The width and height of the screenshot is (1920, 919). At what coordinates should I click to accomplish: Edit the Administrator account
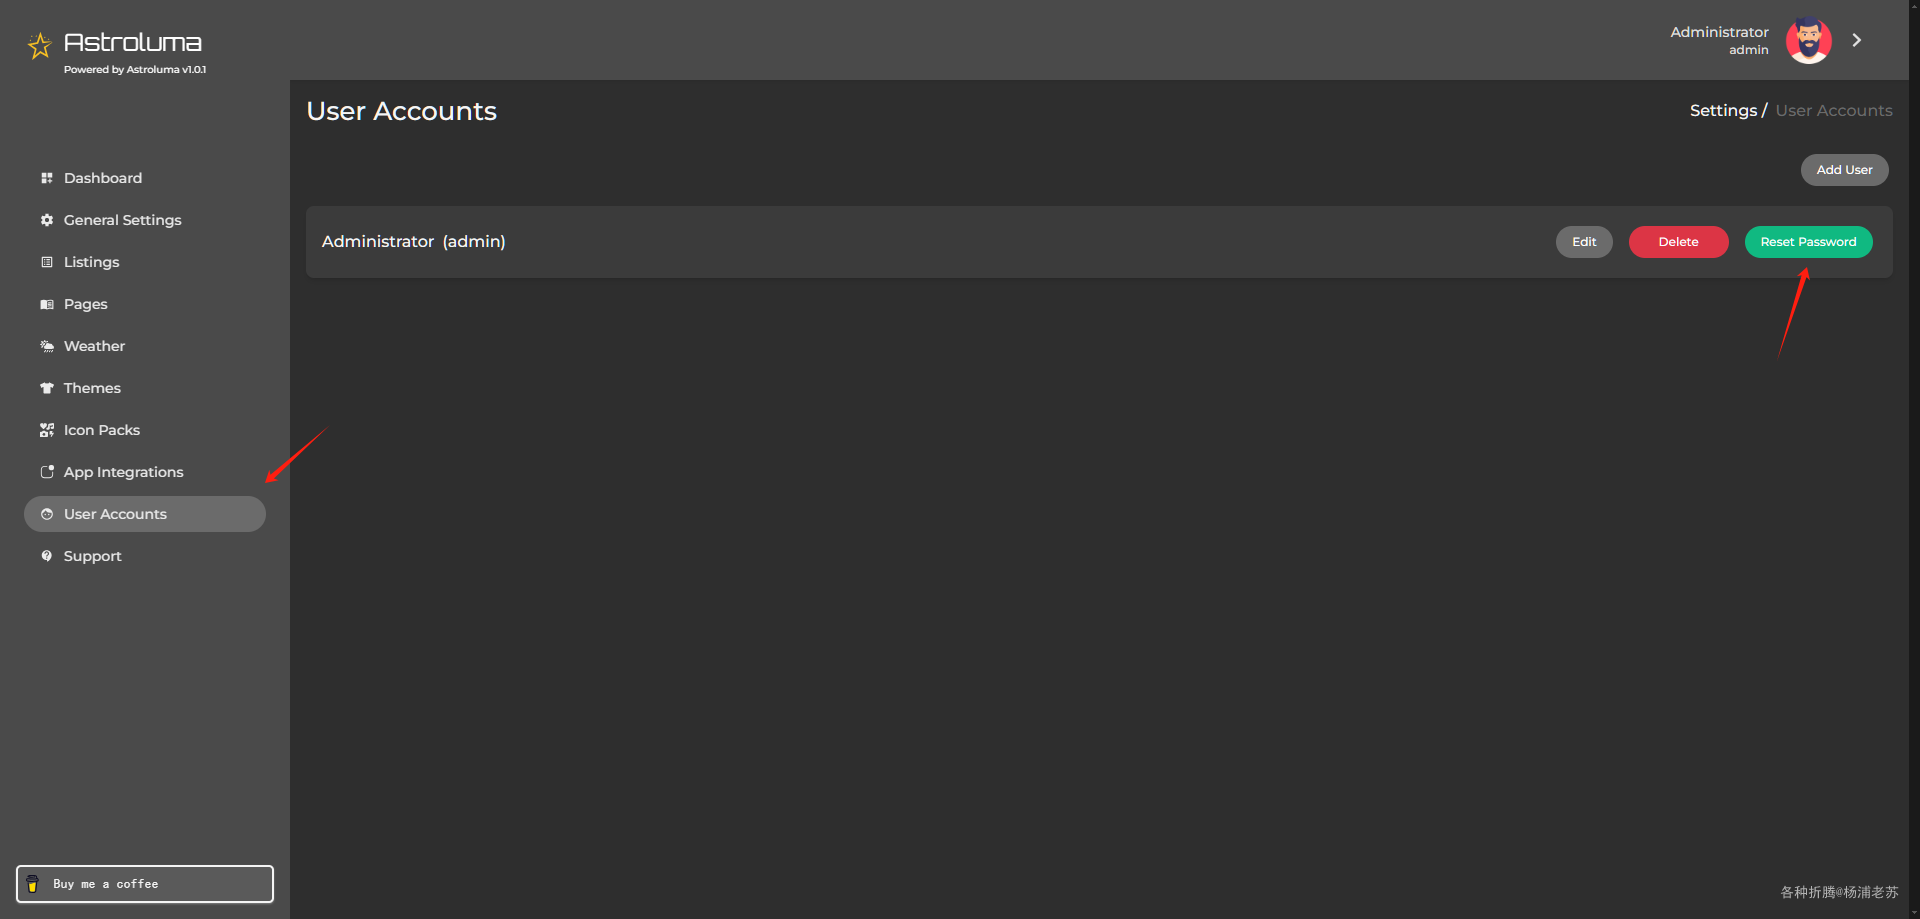[x=1584, y=242]
